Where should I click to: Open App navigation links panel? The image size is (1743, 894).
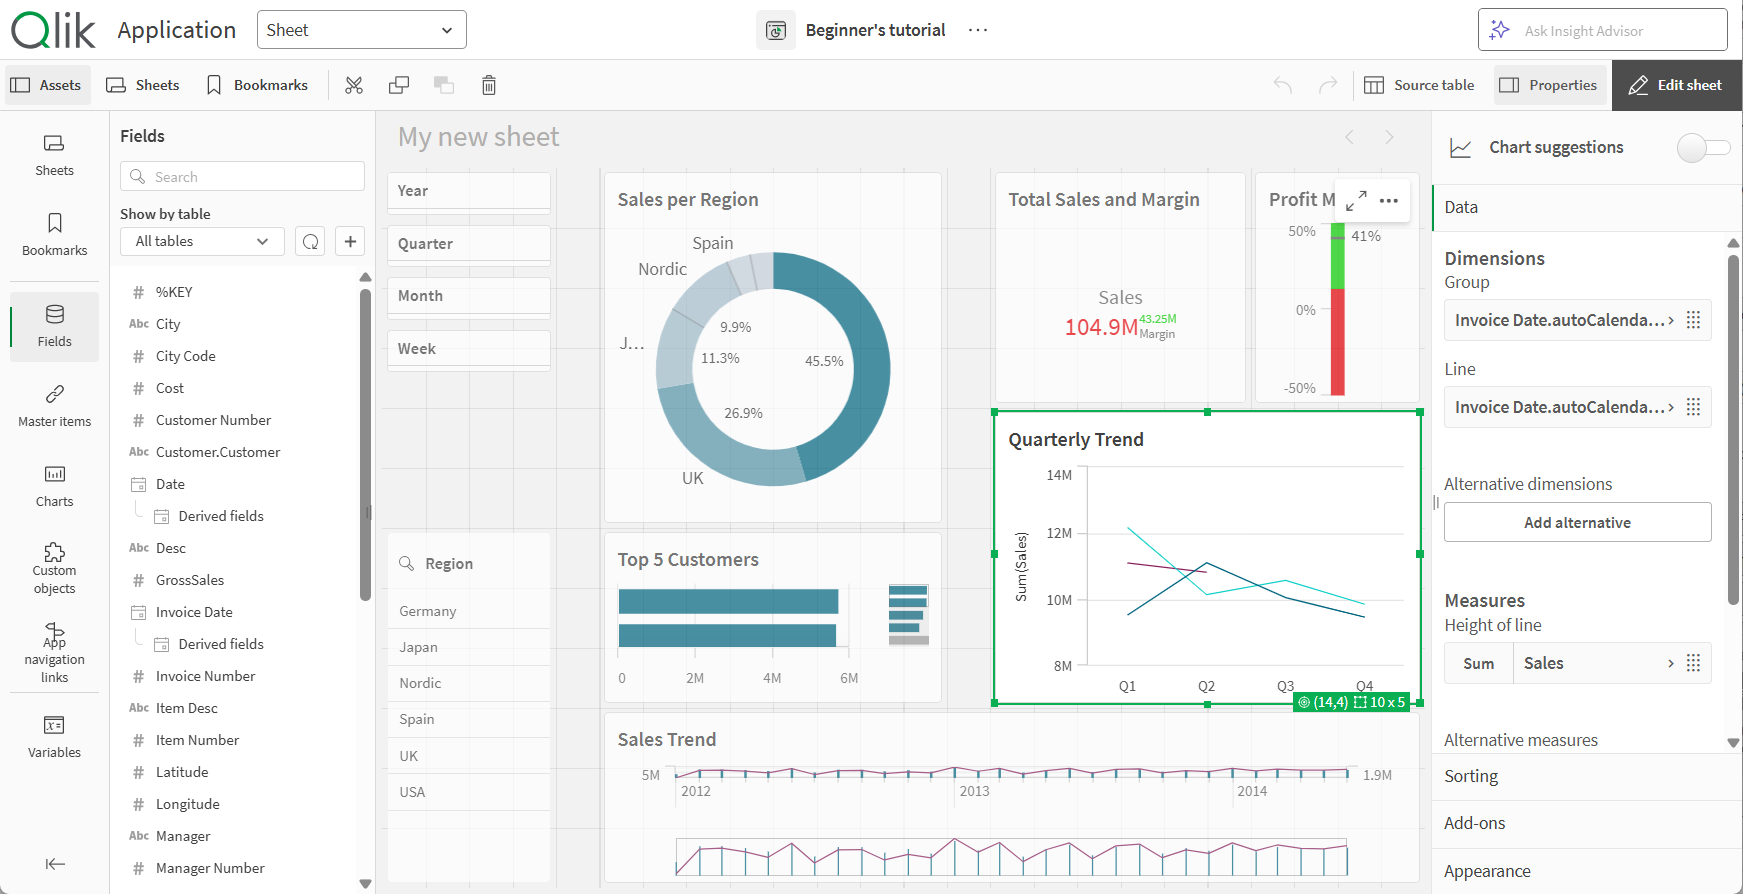click(x=55, y=653)
